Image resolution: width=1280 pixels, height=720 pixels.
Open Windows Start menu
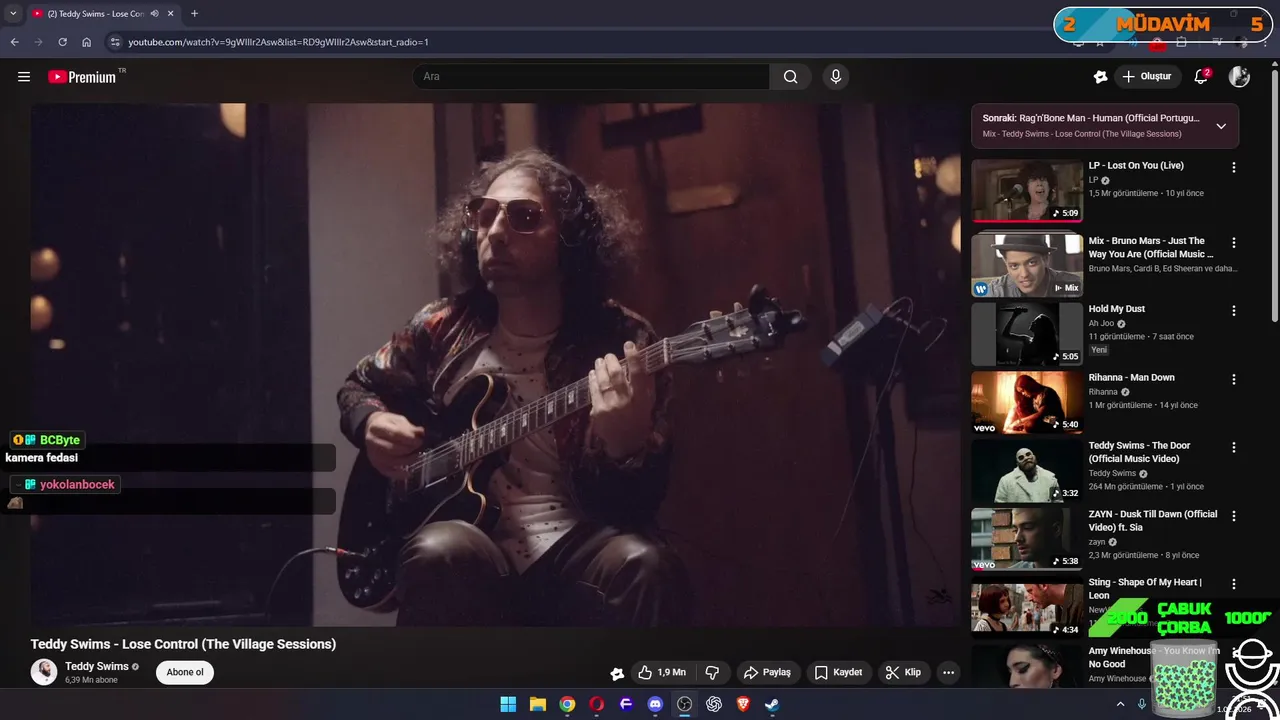(508, 704)
